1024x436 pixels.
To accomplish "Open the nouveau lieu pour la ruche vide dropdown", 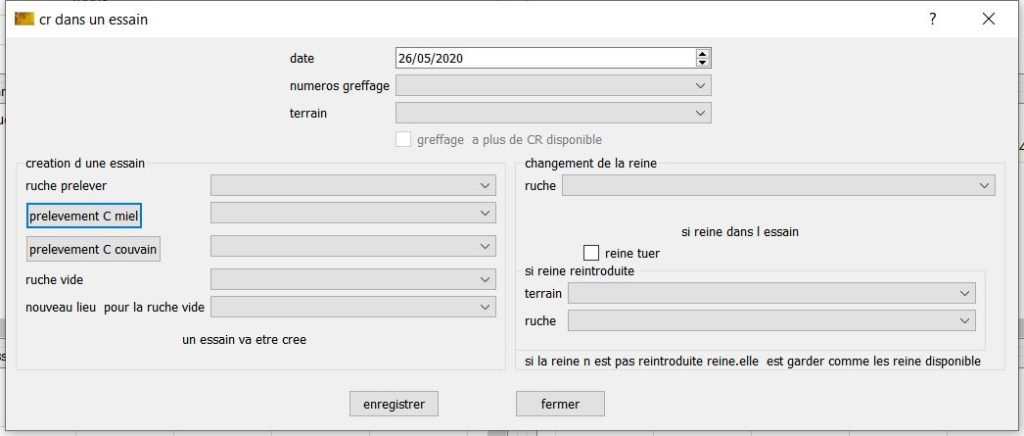I will coord(353,306).
